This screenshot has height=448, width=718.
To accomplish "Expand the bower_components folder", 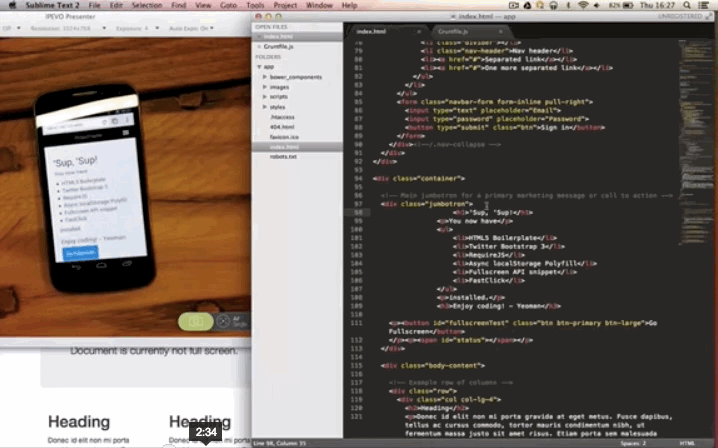I will [265, 77].
